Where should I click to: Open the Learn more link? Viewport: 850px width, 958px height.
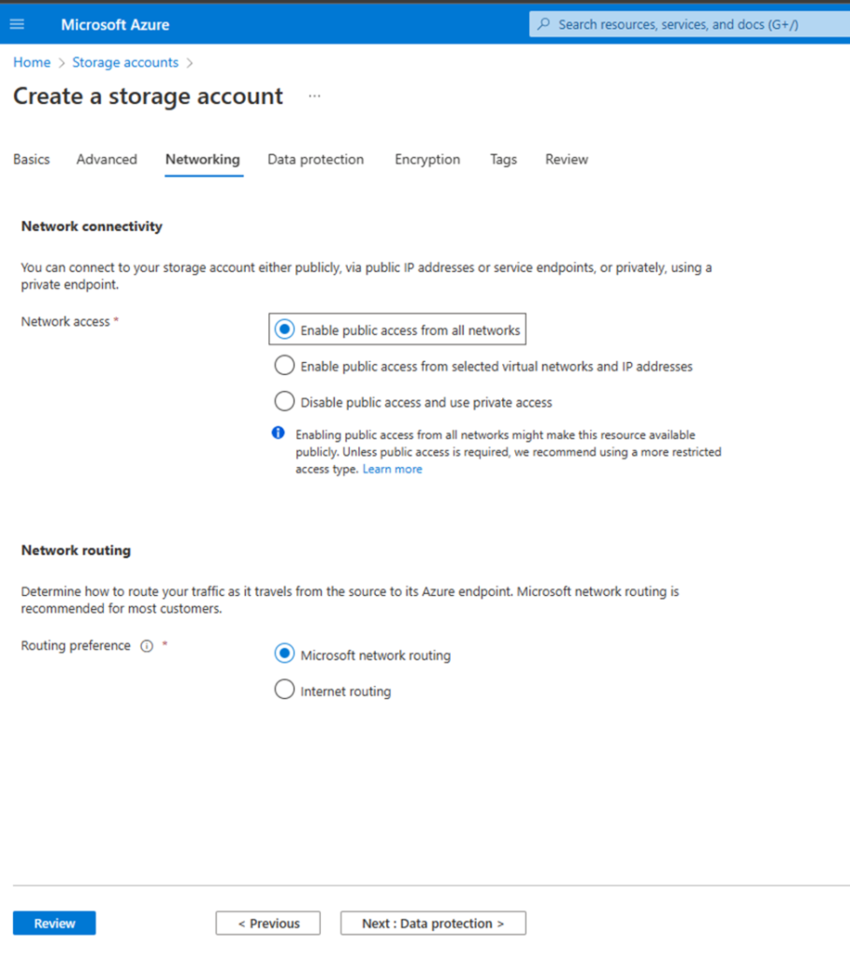(392, 469)
